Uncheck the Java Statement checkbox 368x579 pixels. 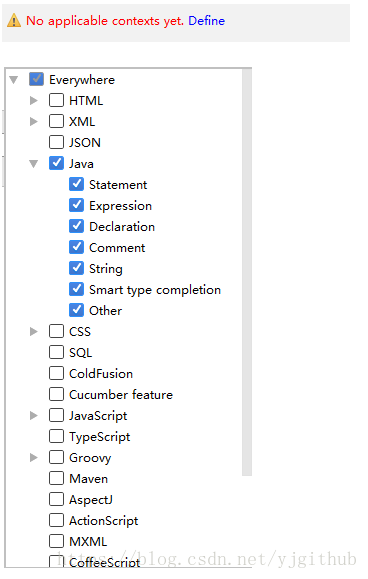pos(76,184)
